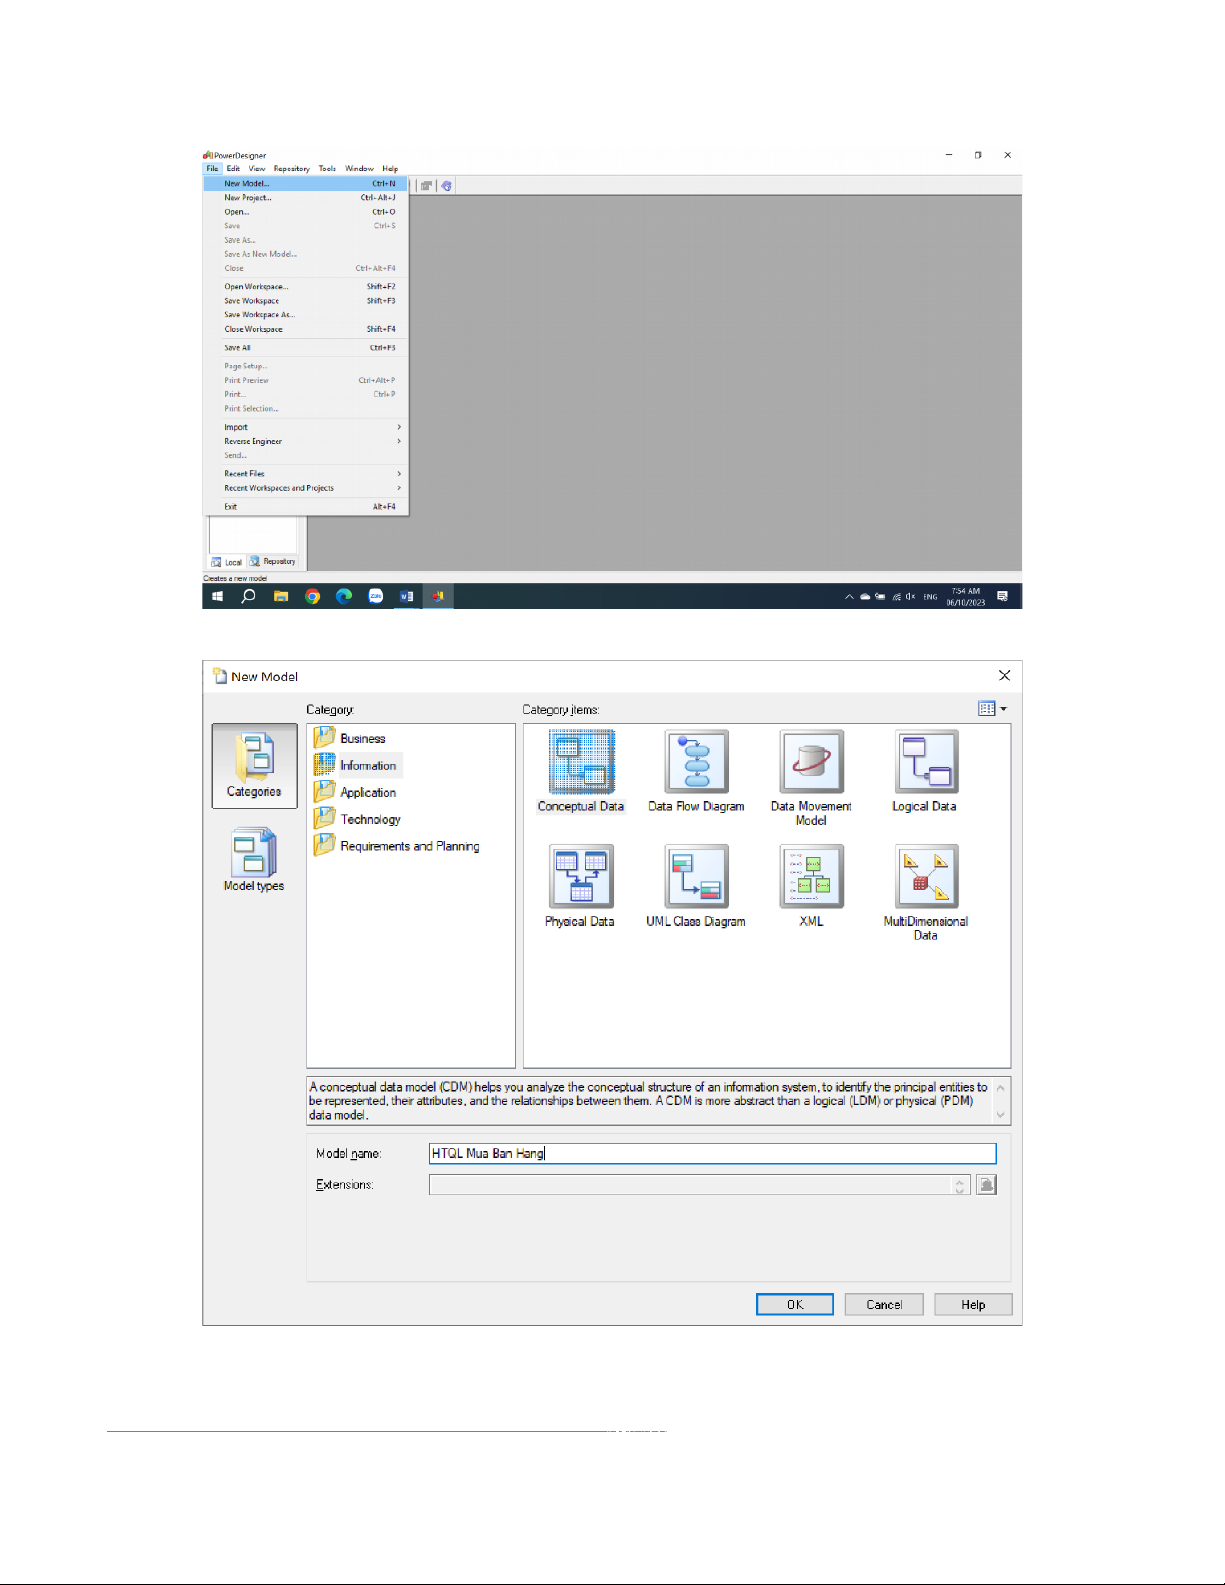Select the UML Class Diagram icon

[x=696, y=877]
